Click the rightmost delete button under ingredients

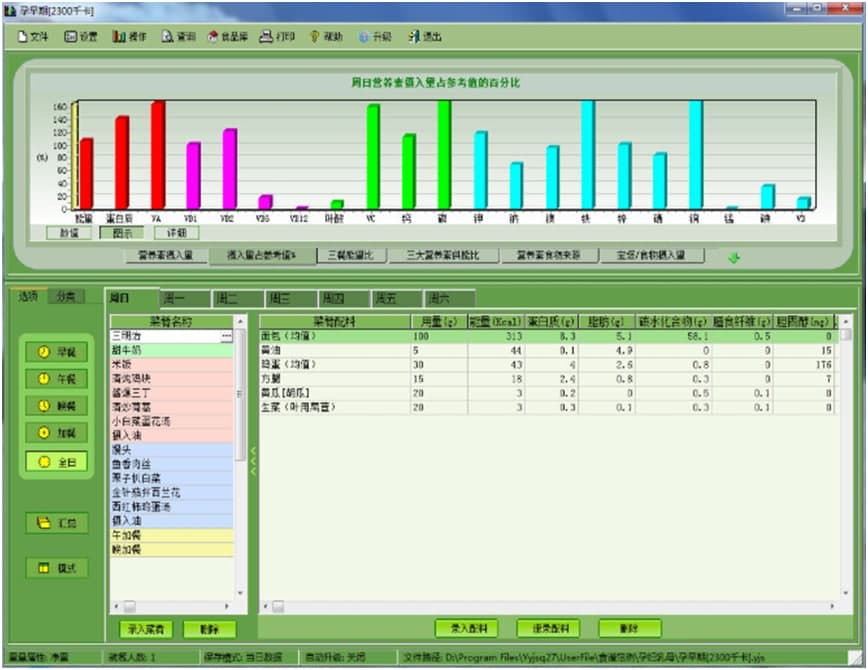630,628
